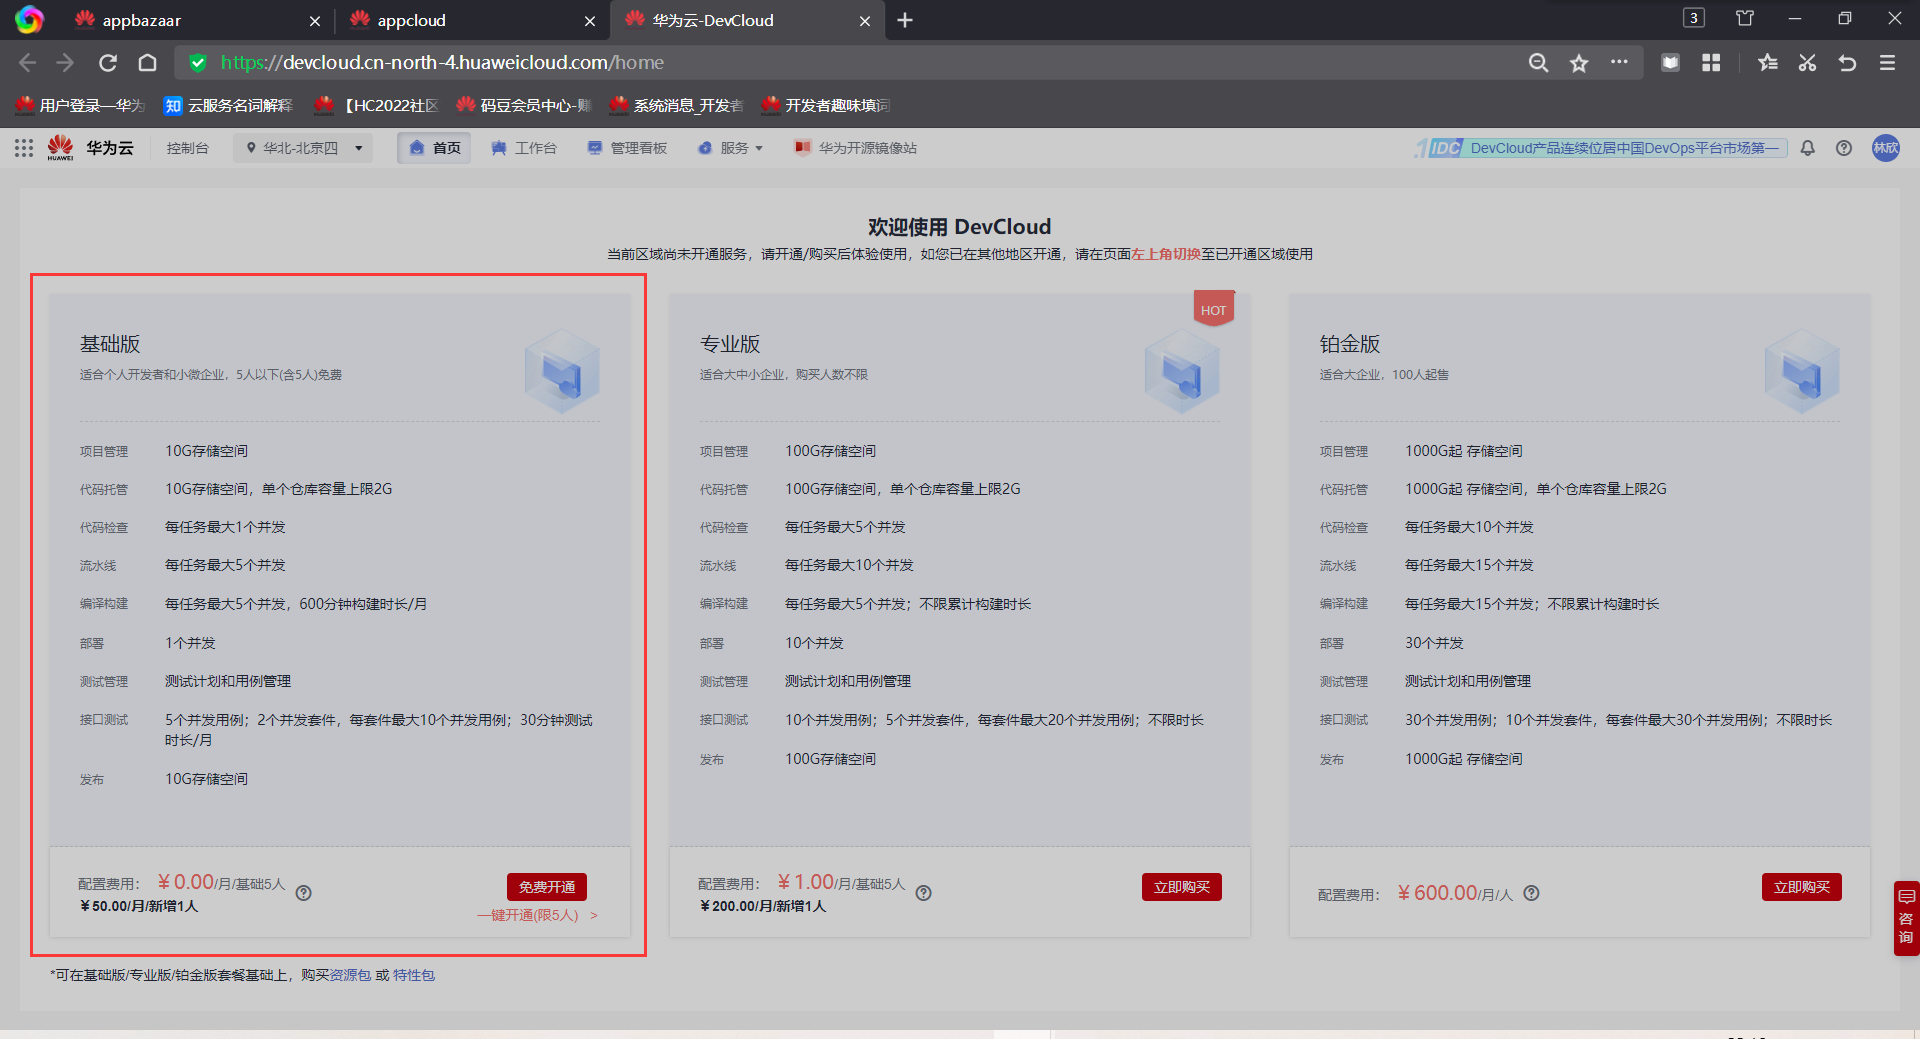Viewport: 1920px width, 1039px height.
Task: Click the 欢迎使用 DevCloud heading
Action: [960, 227]
